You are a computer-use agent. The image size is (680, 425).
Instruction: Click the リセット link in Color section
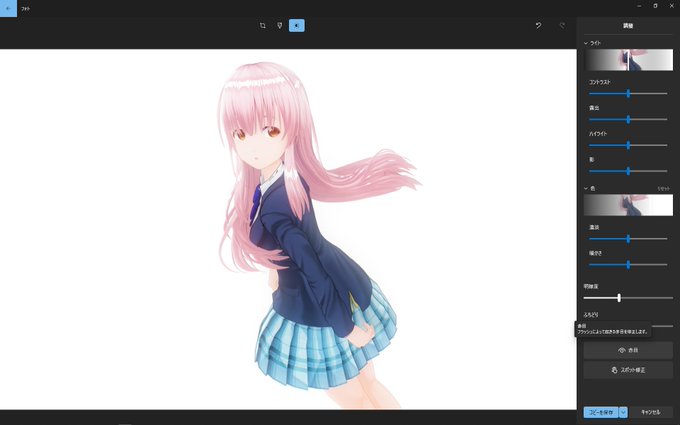point(664,189)
